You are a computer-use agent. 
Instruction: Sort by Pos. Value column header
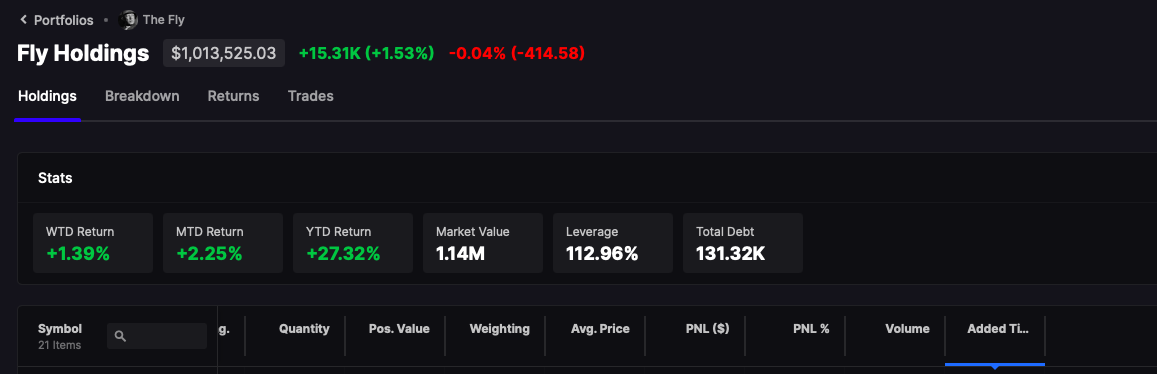click(399, 329)
